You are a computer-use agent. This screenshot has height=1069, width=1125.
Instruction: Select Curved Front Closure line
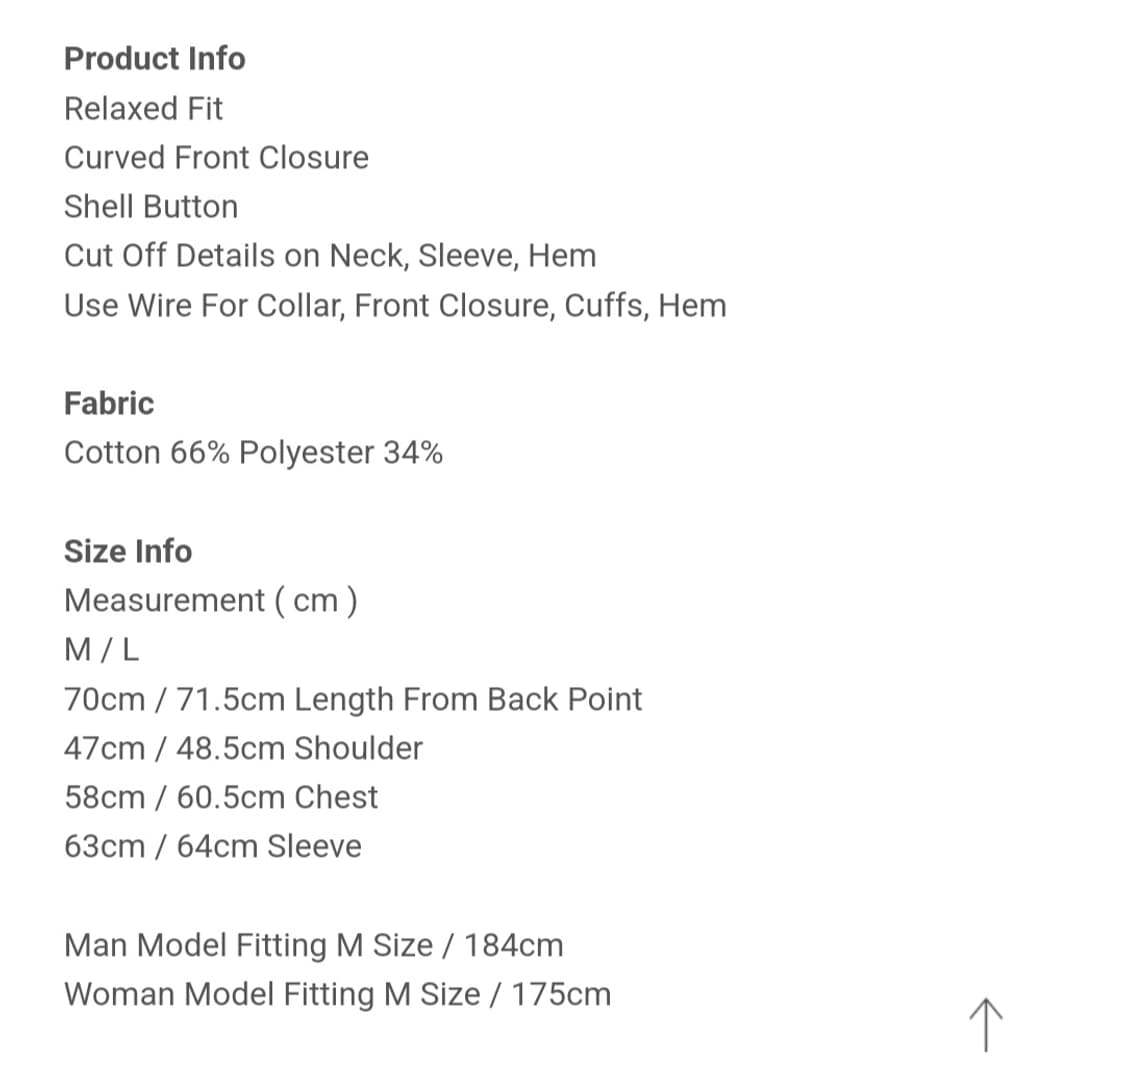coord(217,158)
